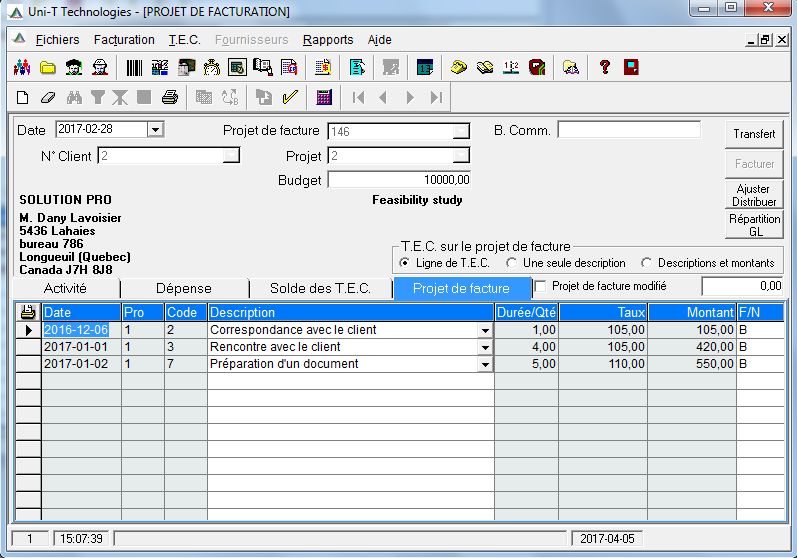Viewport: 797px width, 558px height.
Task: Open the Facturation menu
Action: coord(124,40)
